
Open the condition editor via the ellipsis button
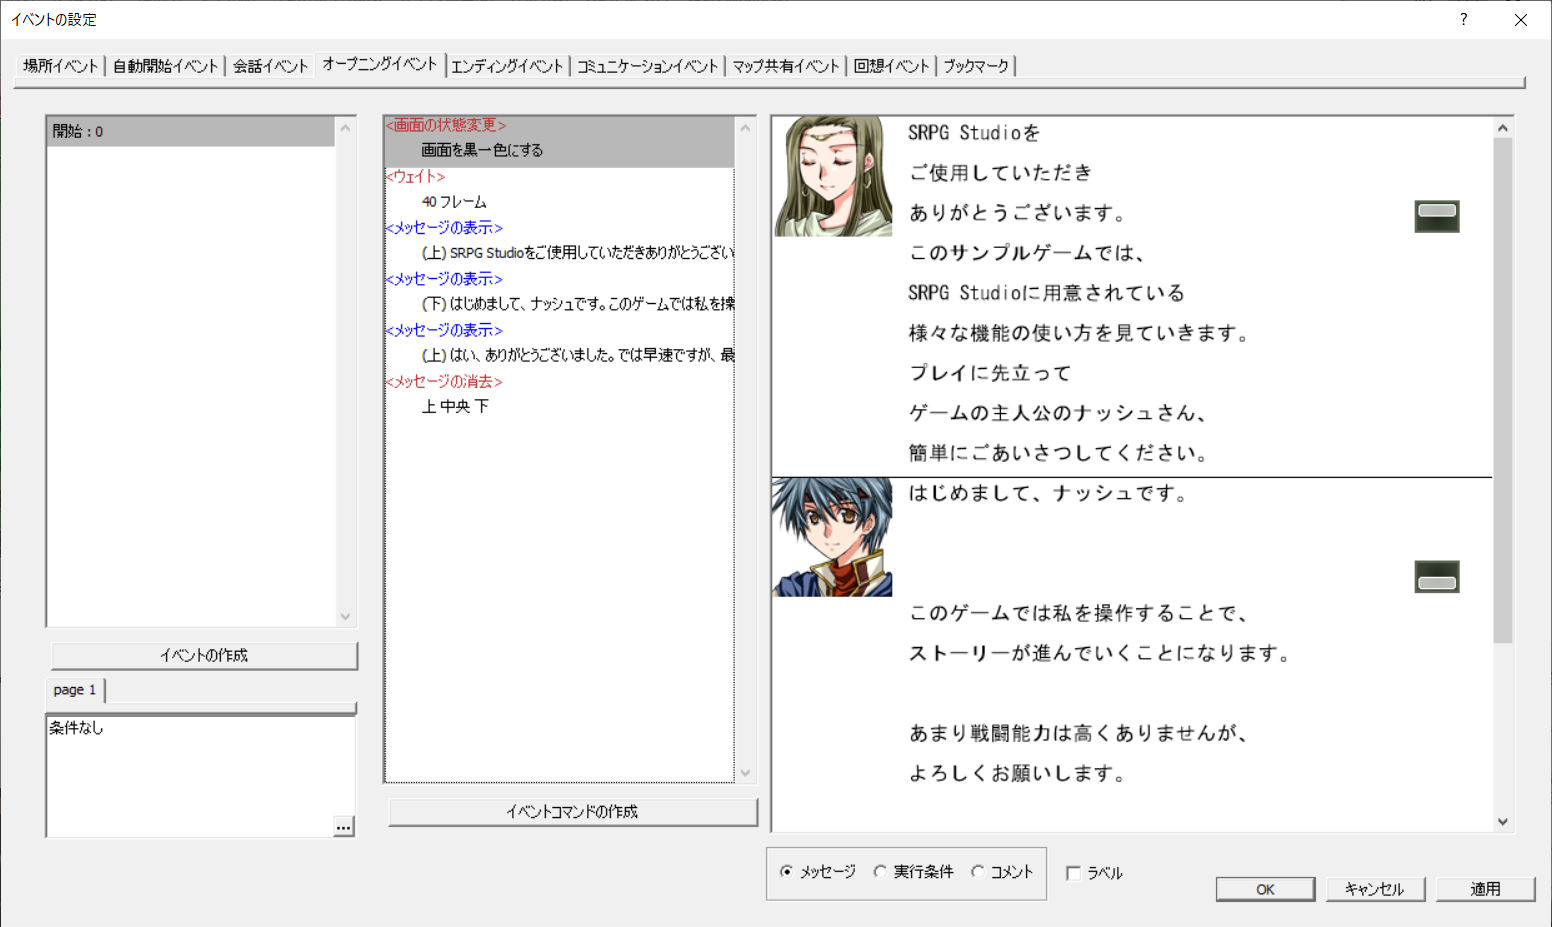pos(344,826)
